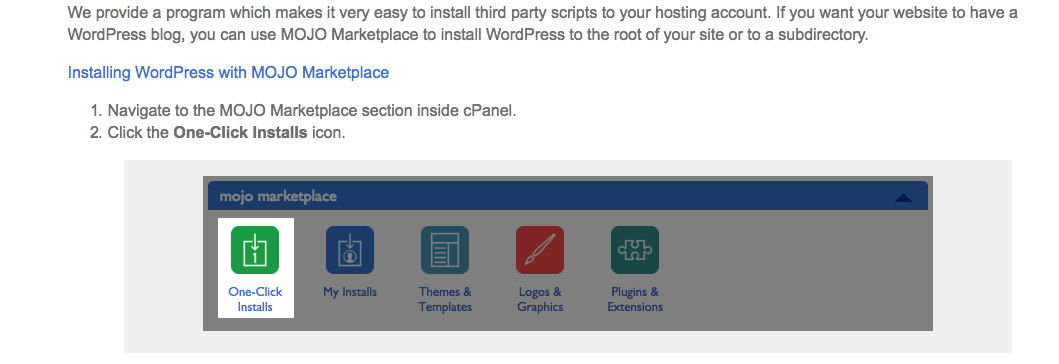Choose the Logos & Graphics caption text
Image resolution: width=1059 pixels, height=364 pixels.
coord(540,299)
